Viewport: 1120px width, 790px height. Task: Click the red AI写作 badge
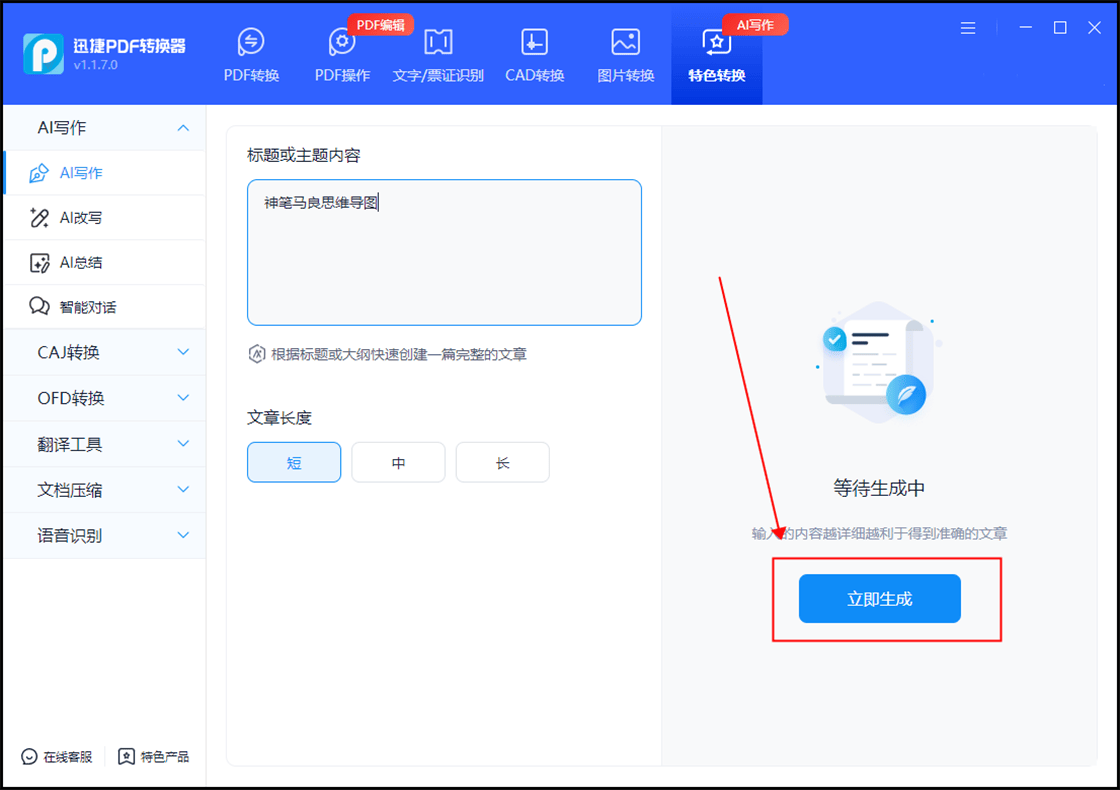755,25
